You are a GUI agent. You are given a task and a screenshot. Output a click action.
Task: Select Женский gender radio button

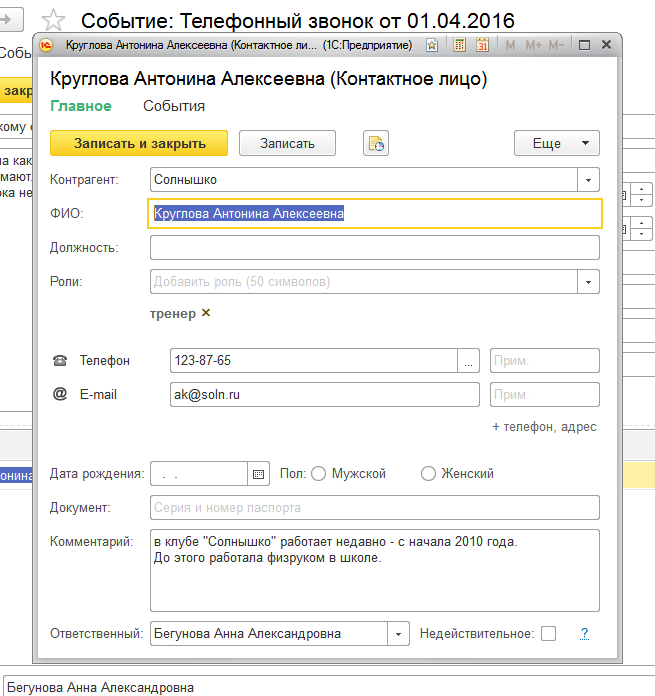tap(429, 474)
